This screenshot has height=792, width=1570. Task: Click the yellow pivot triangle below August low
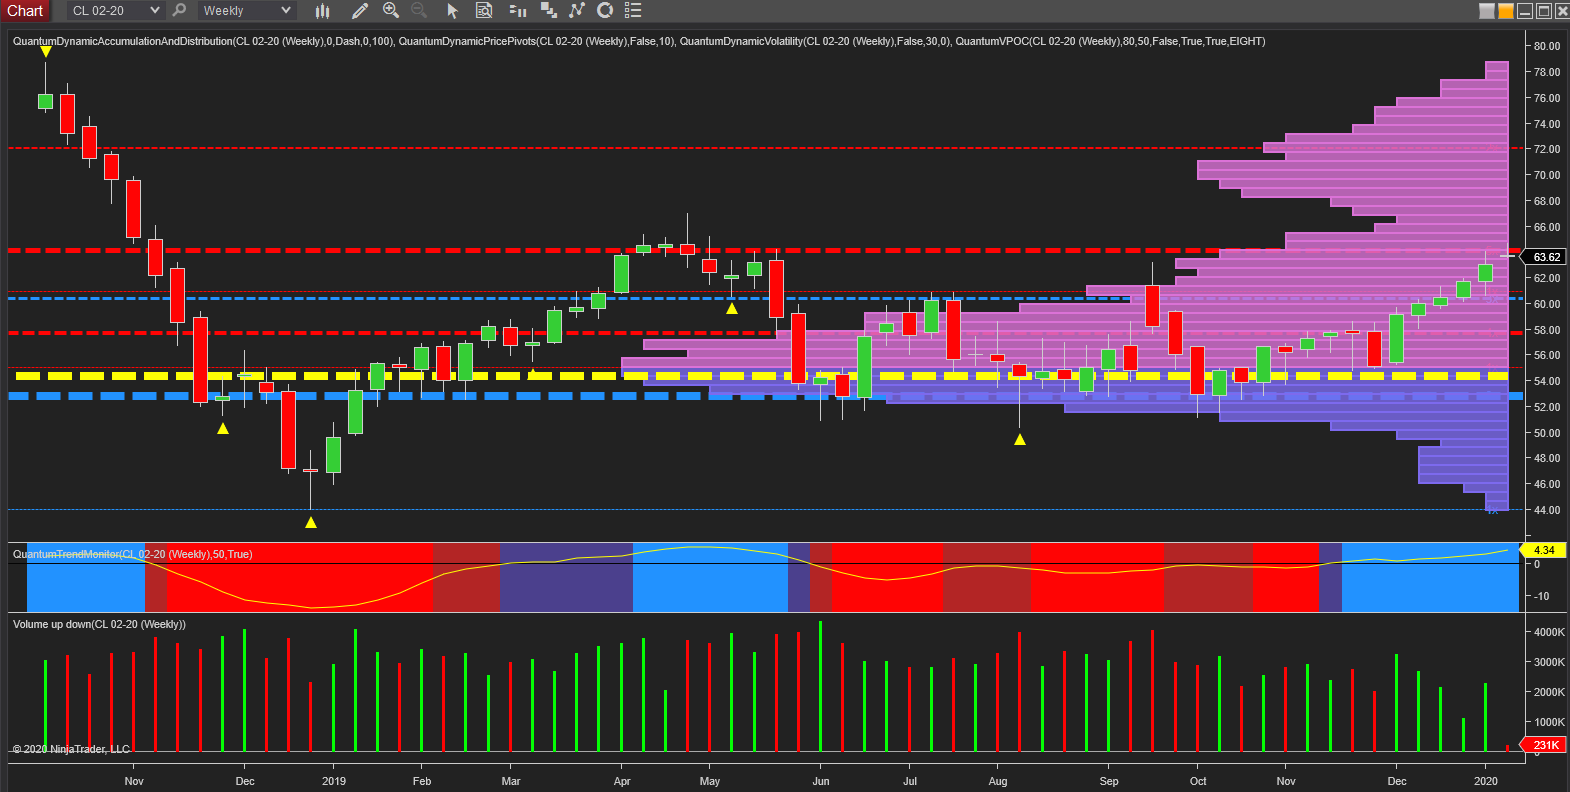coord(1020,439)
